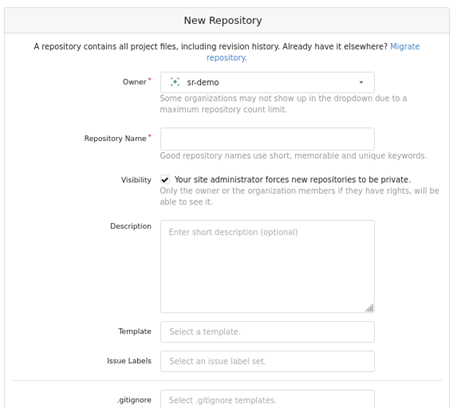457x408 pixels.
Task: Open the .gitignore templates dropdown
Action: pyautogui.click(x=267, y=399)
